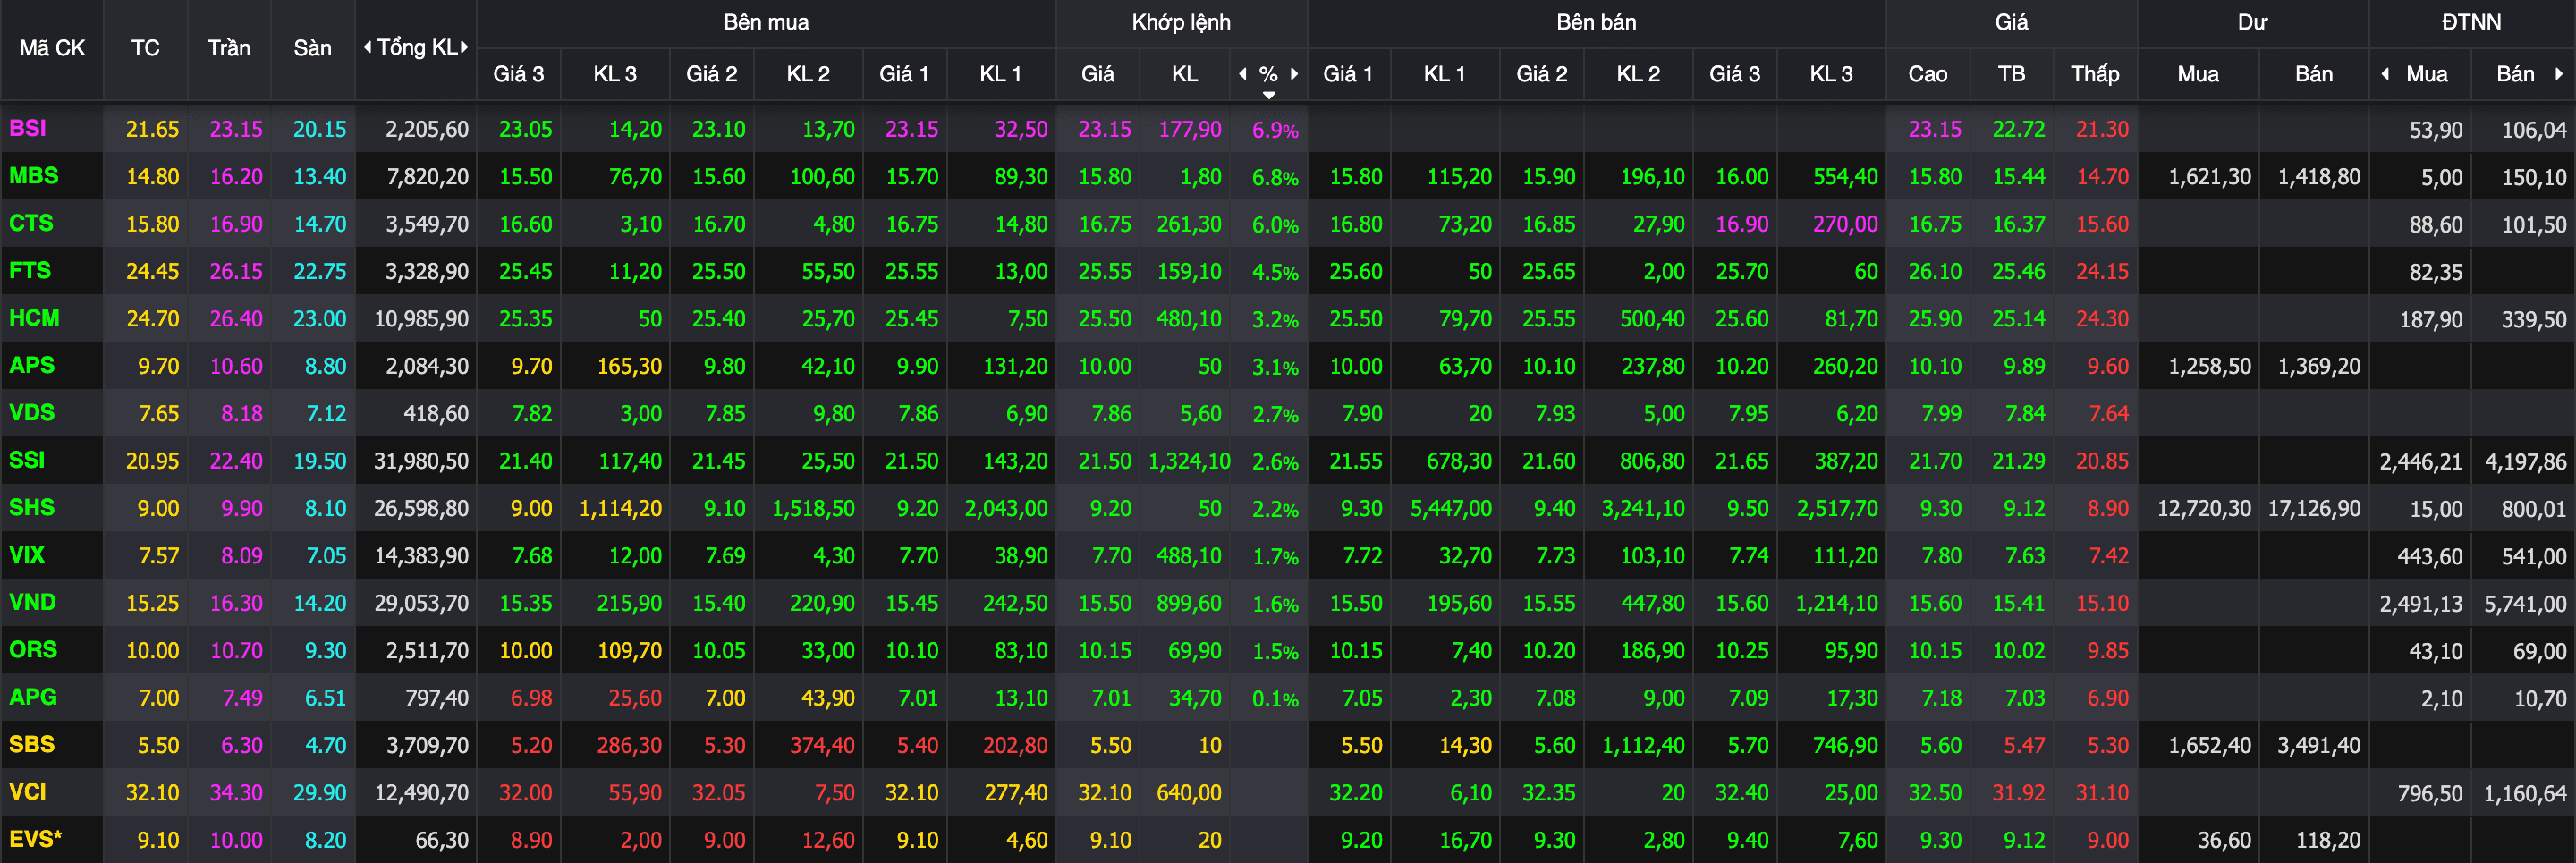Viewport: 2576px width, 863px height.
Task: Click the right arrow after ĐTNN Bán
Action: pos(2559,74)
